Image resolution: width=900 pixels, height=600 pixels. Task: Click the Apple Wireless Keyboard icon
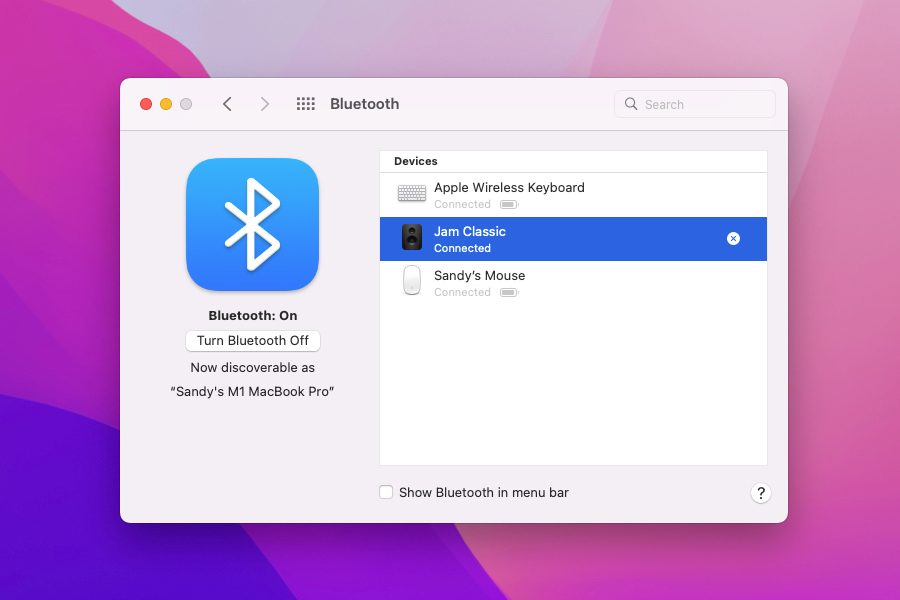click(x=412, y=193)
